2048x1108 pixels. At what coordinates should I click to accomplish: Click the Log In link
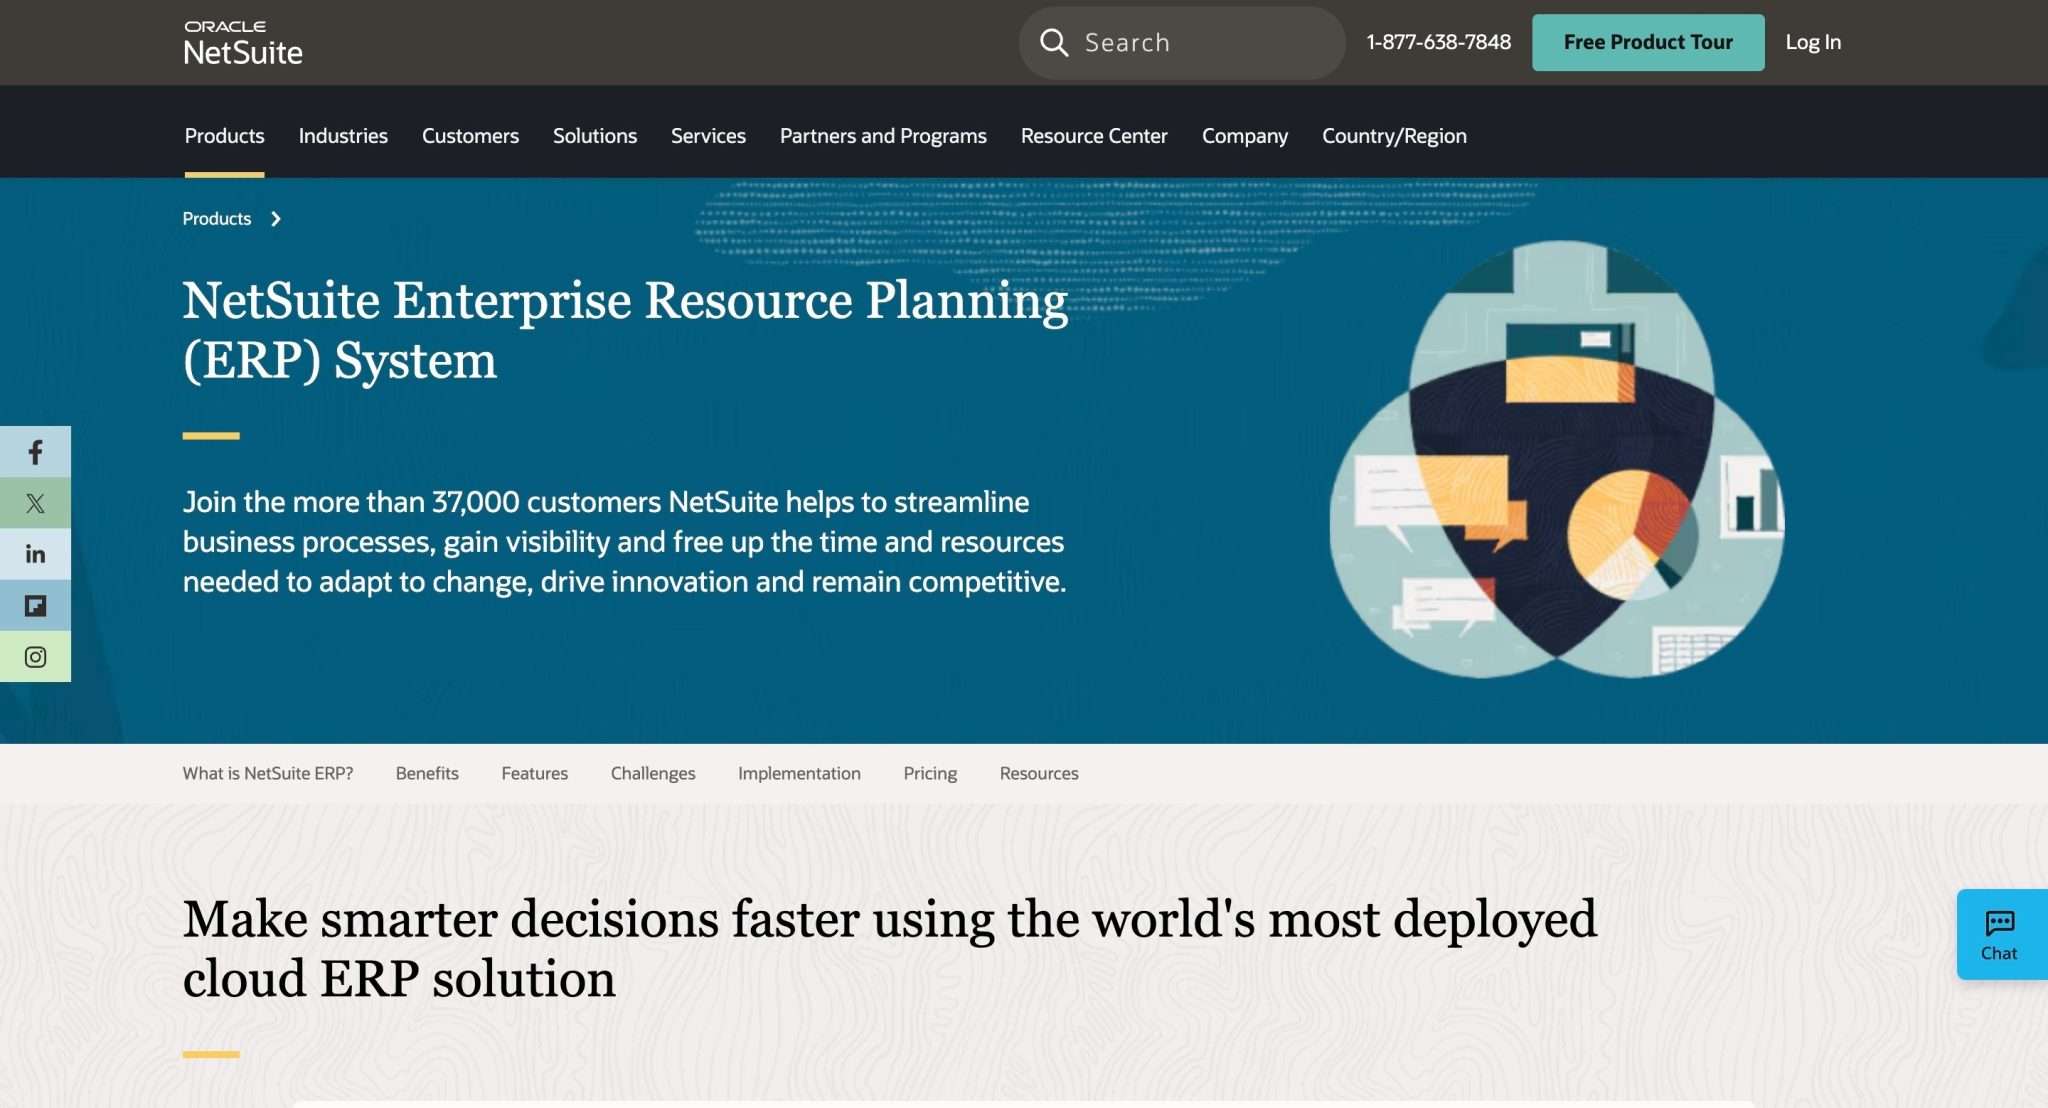(x=1813, y=42)
